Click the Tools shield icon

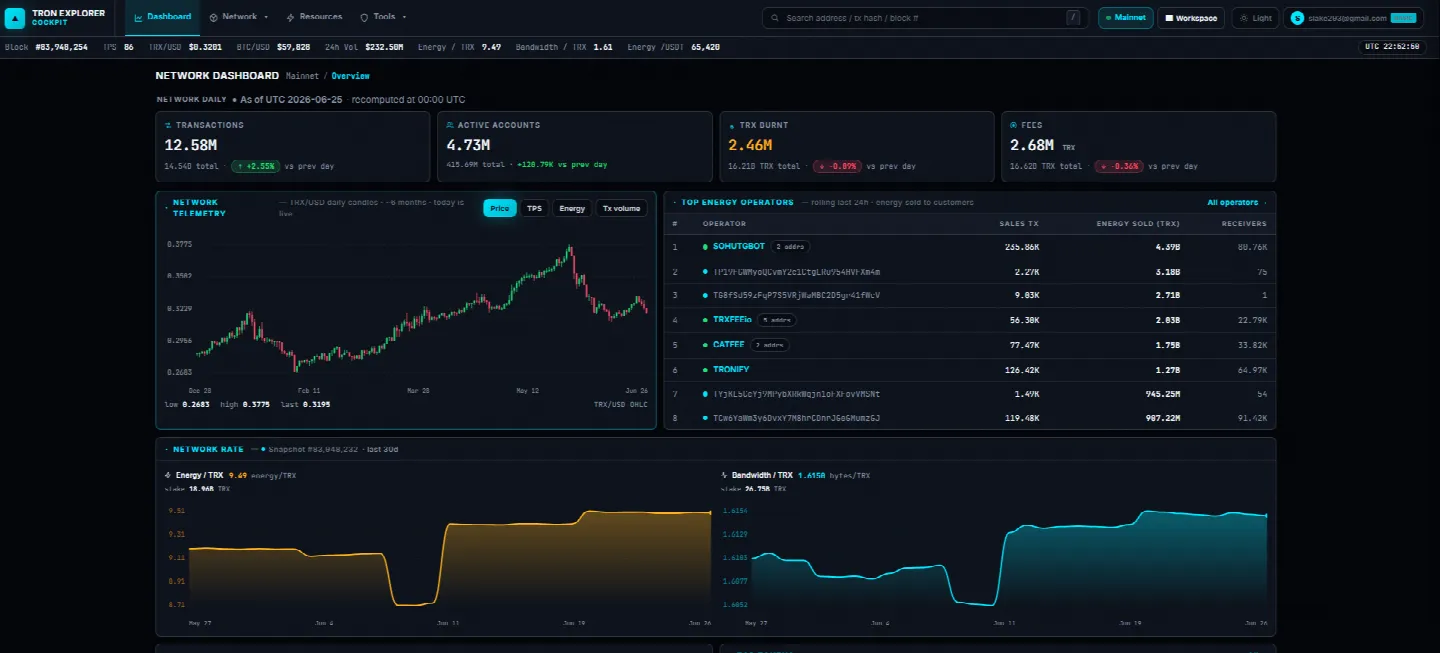364,17
